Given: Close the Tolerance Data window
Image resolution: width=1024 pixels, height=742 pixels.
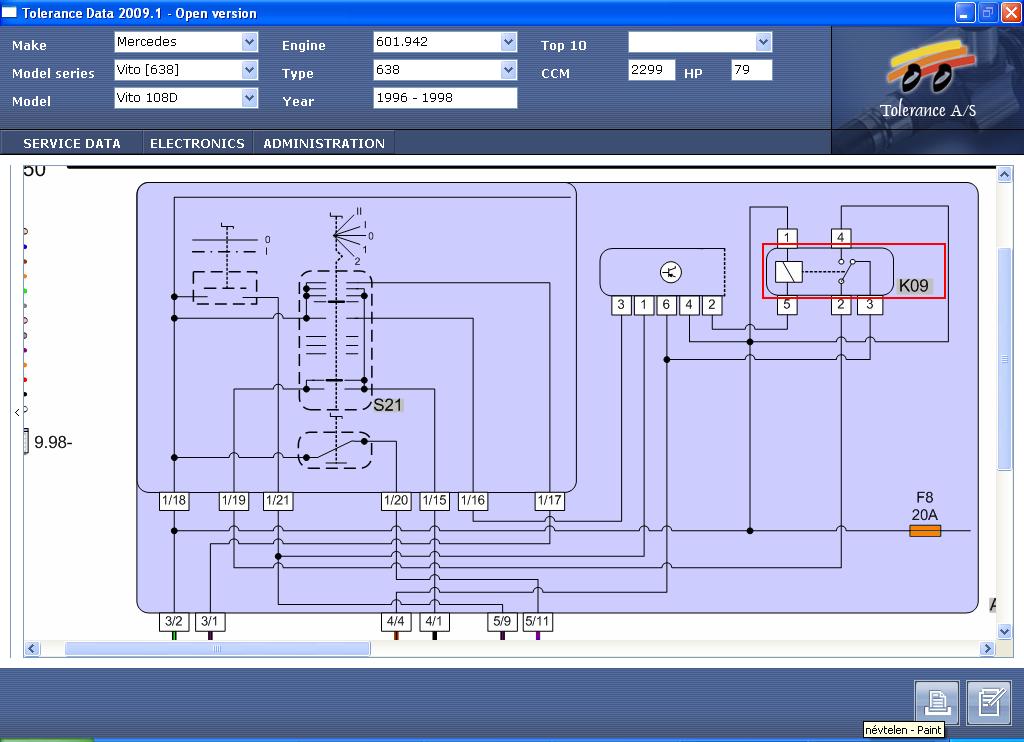Looking at the screenshot, I should 1010,12.
